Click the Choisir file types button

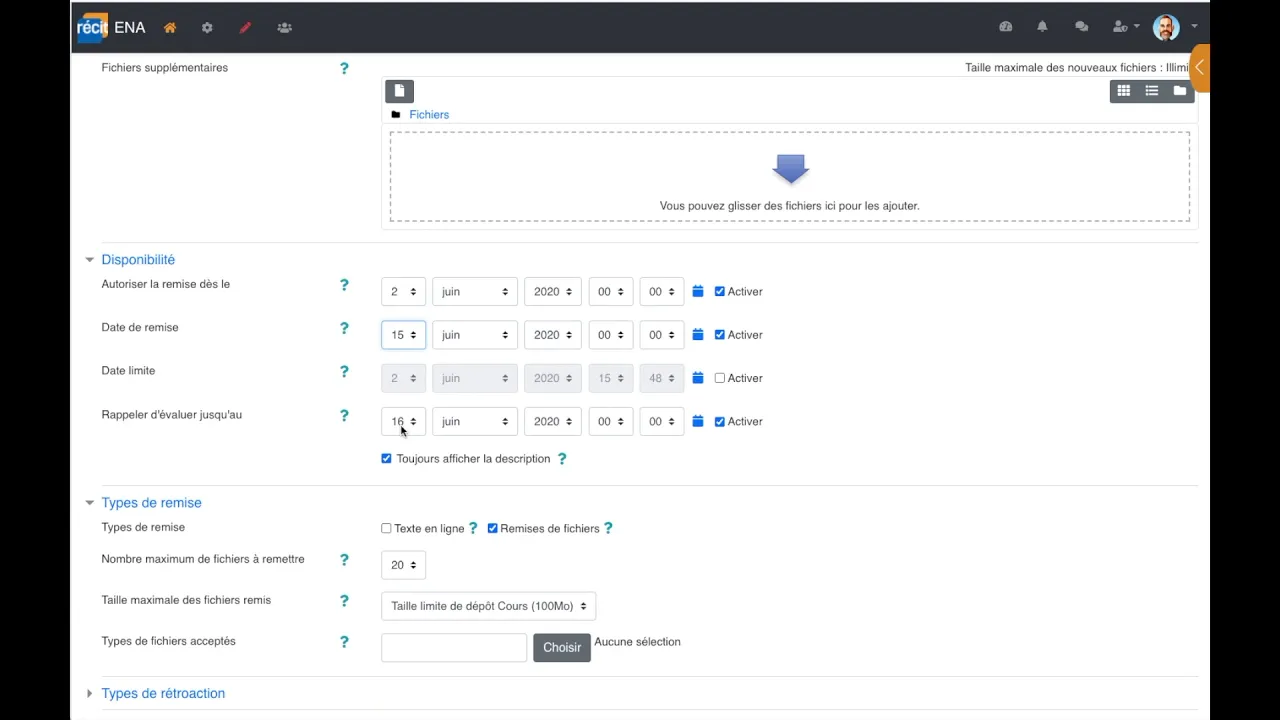(562, 647)
